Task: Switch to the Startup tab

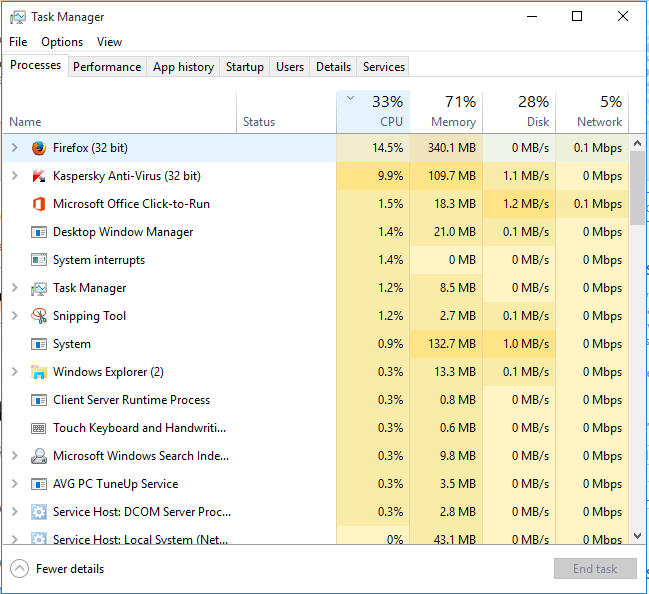Action: (245, 67)
